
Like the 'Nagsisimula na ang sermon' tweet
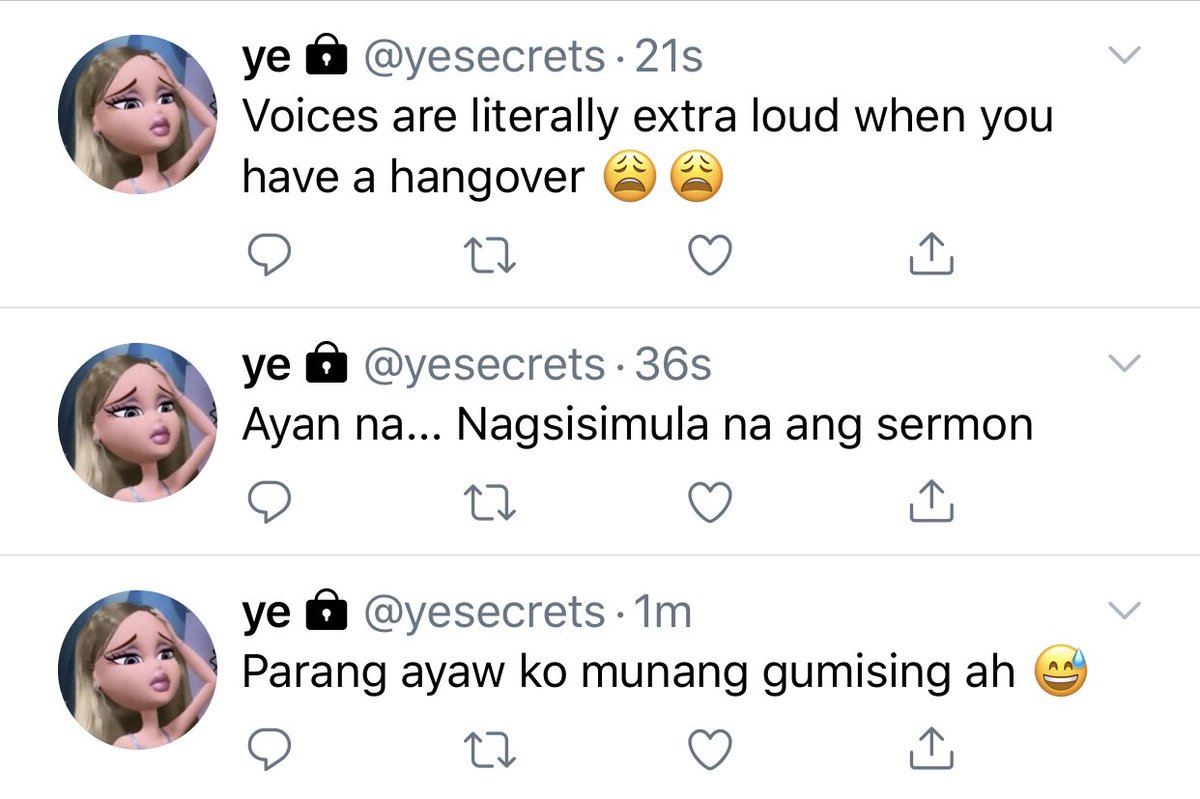click(x=711, y=503)
